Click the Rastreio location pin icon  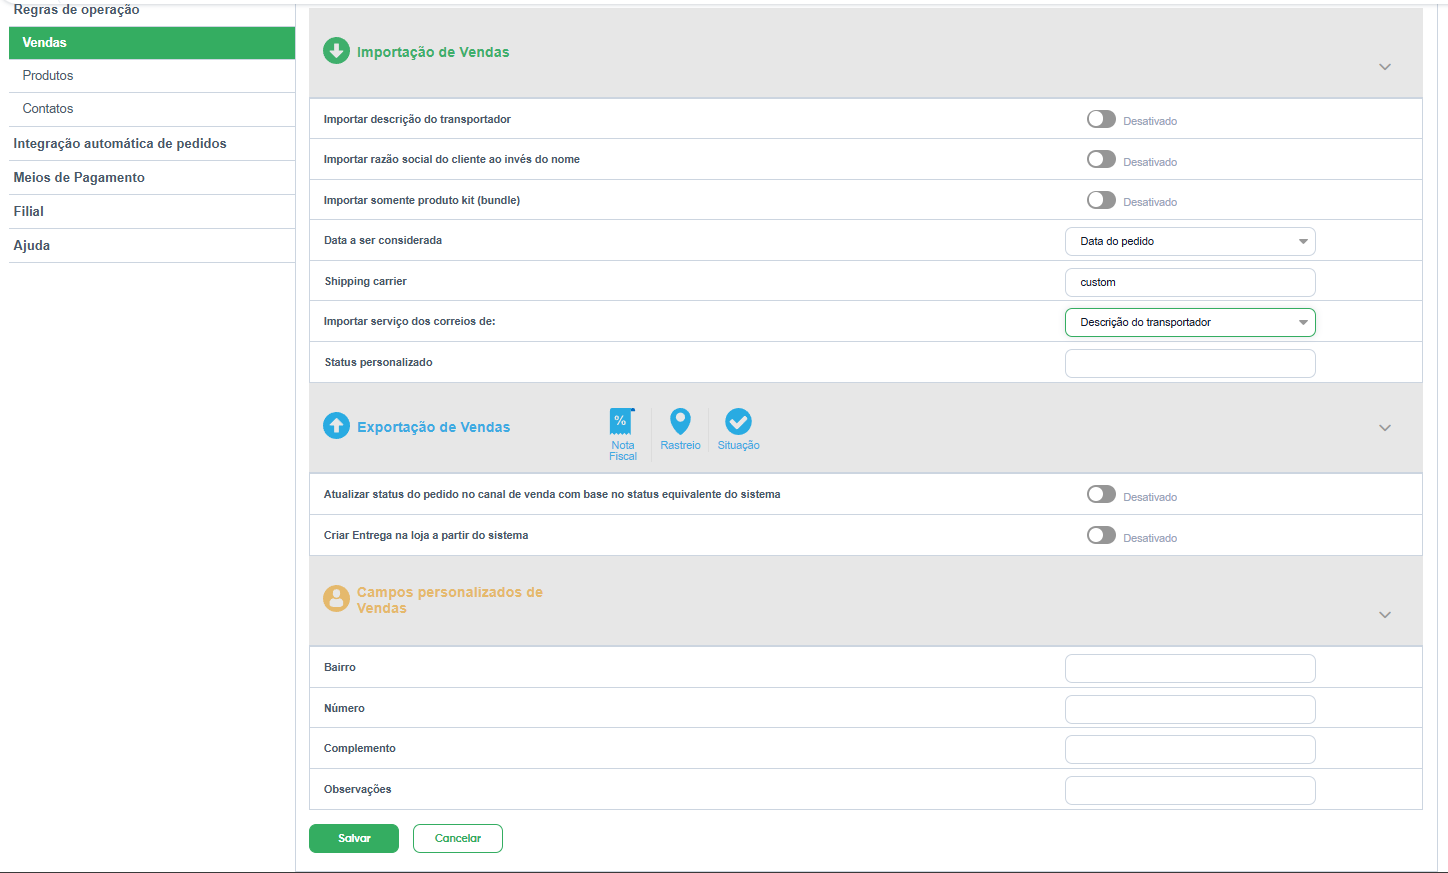pos(680,421)
